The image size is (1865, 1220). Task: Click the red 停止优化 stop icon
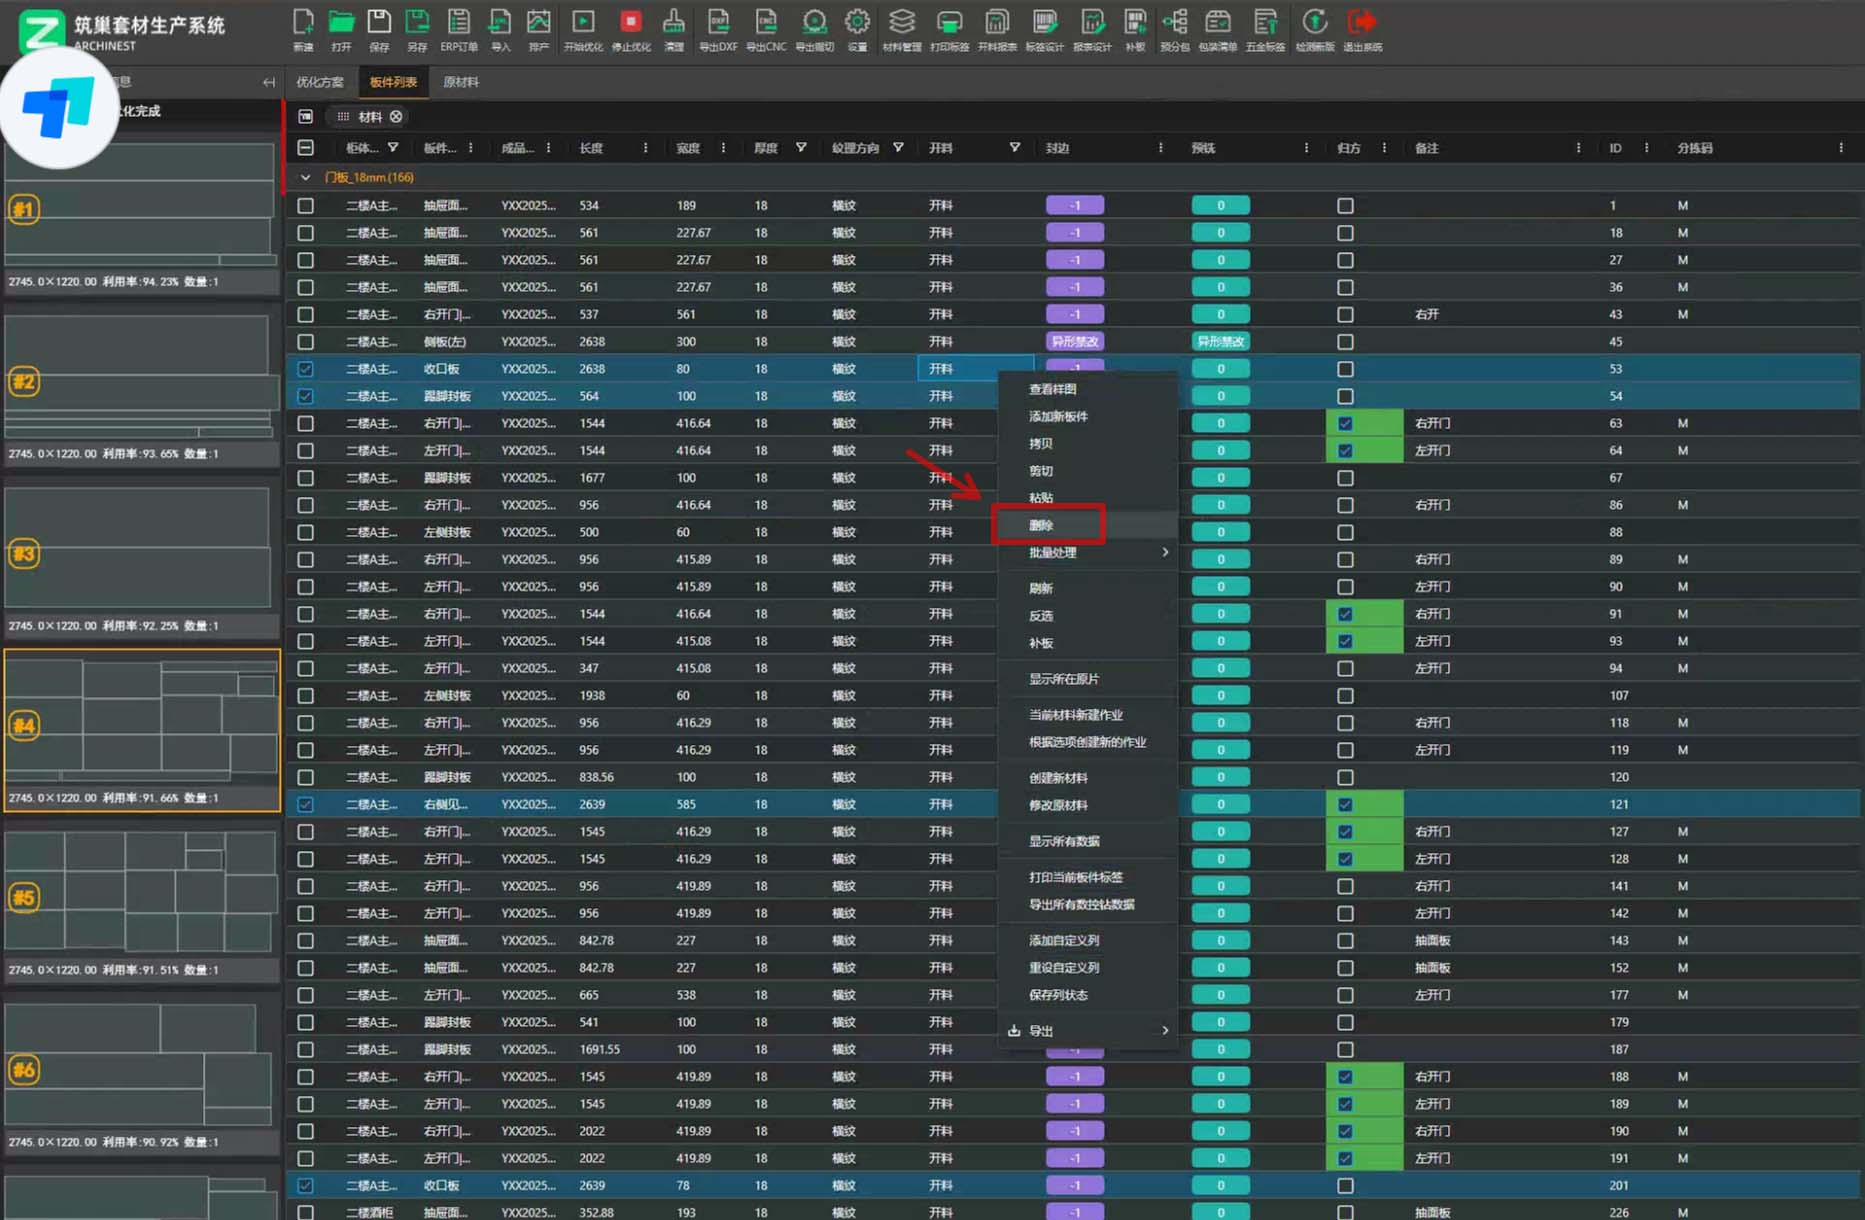(630, 23)
